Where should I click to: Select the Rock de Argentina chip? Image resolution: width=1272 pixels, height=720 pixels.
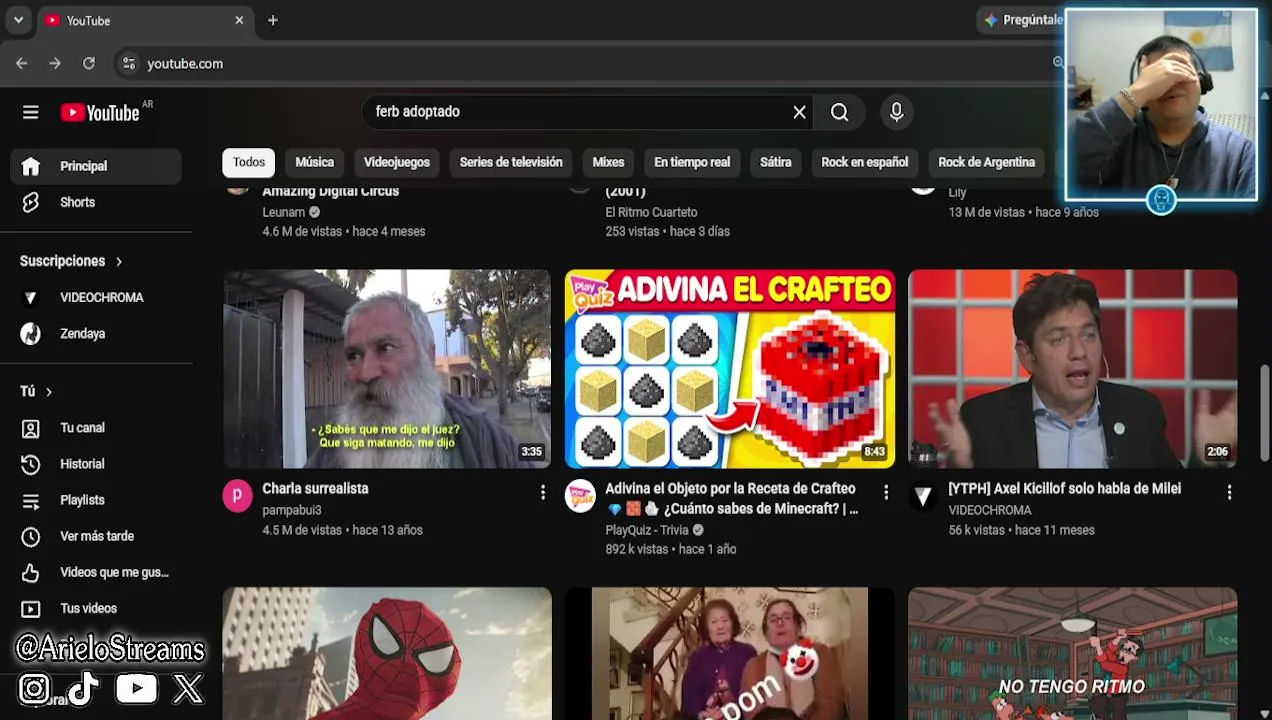point(987,162)
